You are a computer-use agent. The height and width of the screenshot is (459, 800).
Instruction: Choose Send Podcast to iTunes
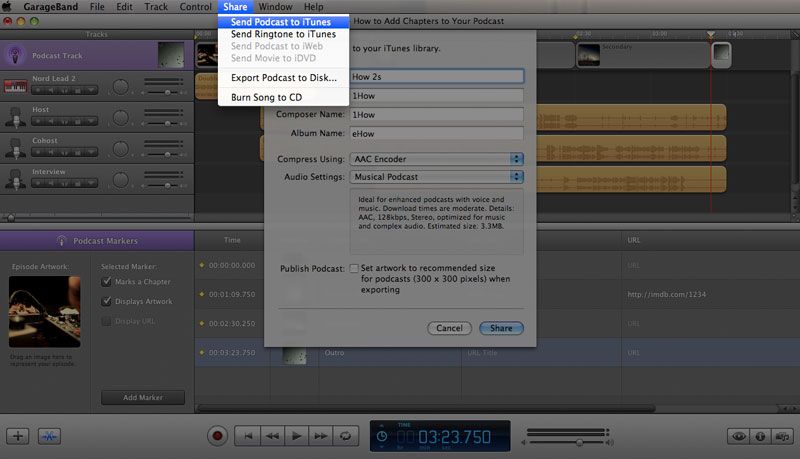tap(283, 22)
